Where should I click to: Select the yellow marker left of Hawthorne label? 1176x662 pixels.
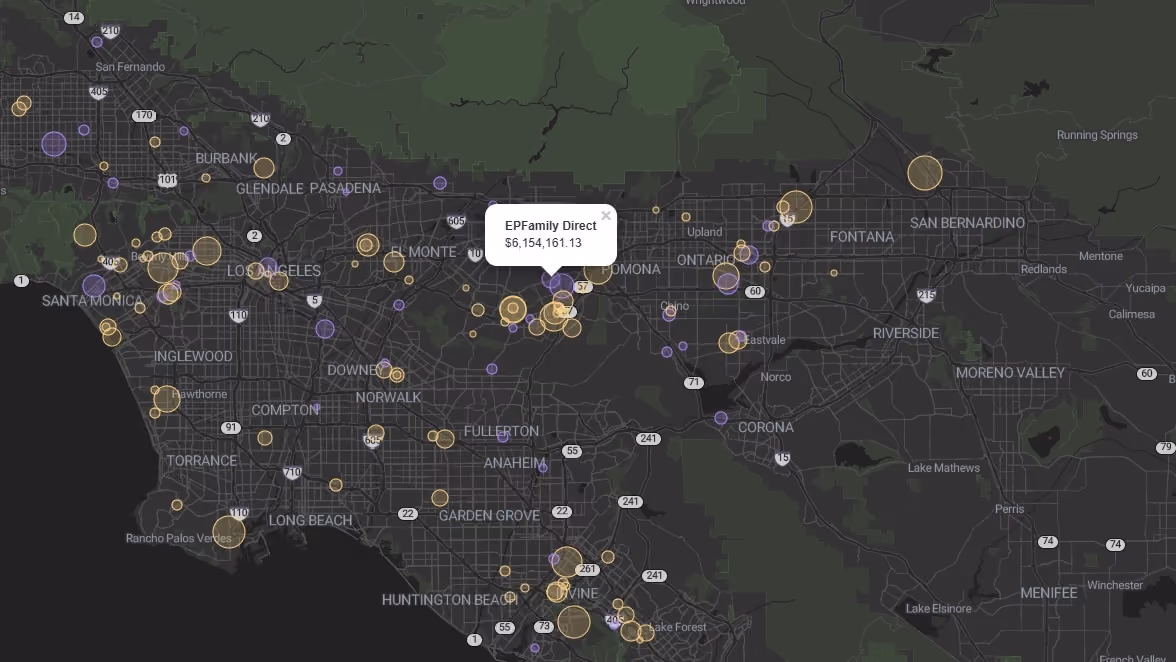coord(166,399)
